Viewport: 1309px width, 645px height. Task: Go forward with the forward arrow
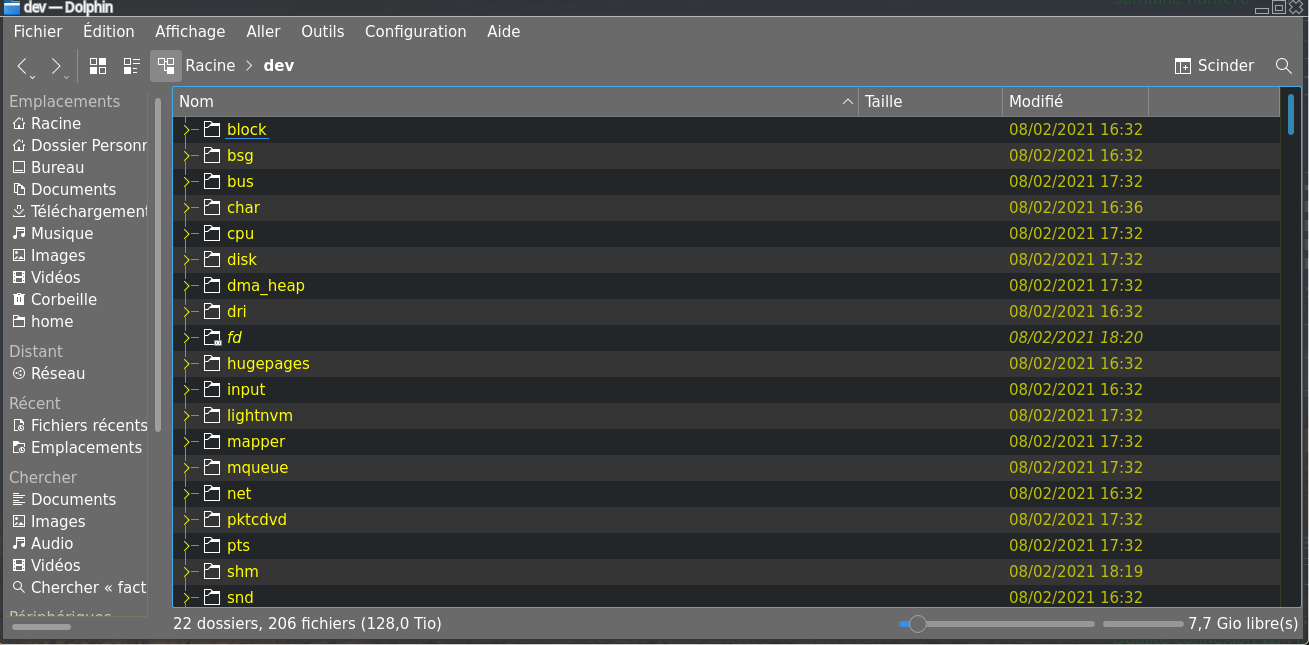55,66
